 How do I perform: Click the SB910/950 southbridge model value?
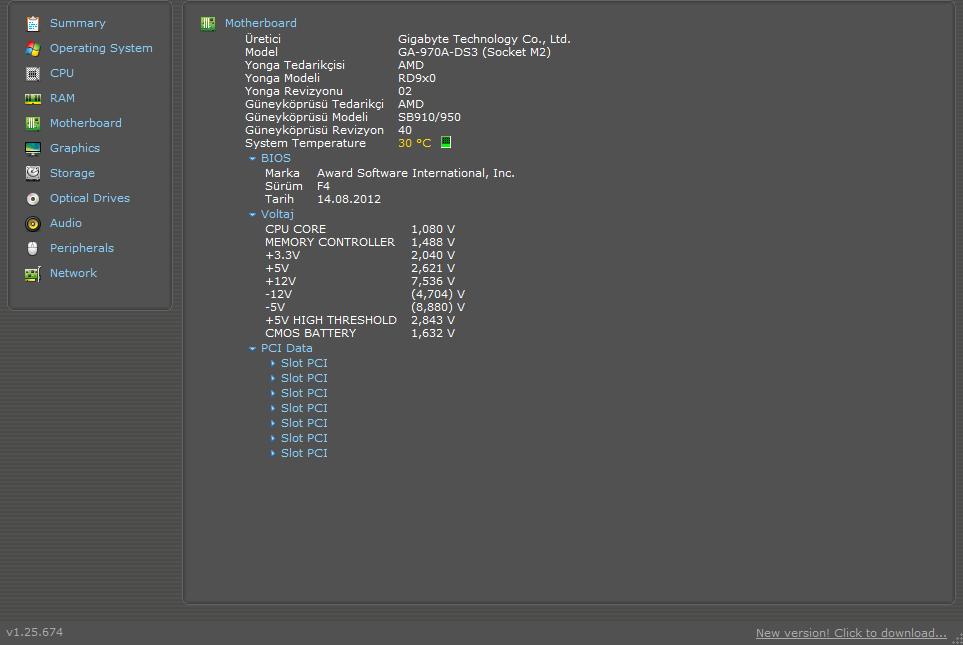point(429,117)
